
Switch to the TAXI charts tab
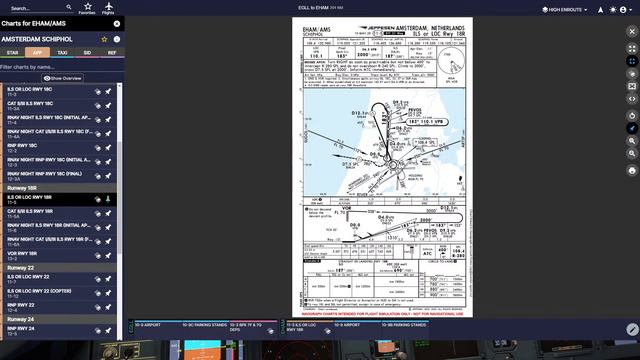coord(62,53)
